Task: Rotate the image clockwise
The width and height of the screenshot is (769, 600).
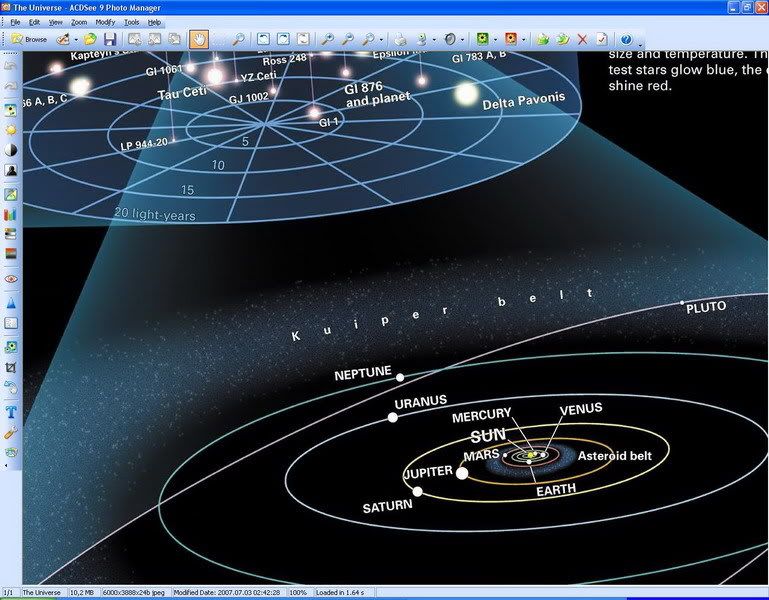Action: [283, 39]
